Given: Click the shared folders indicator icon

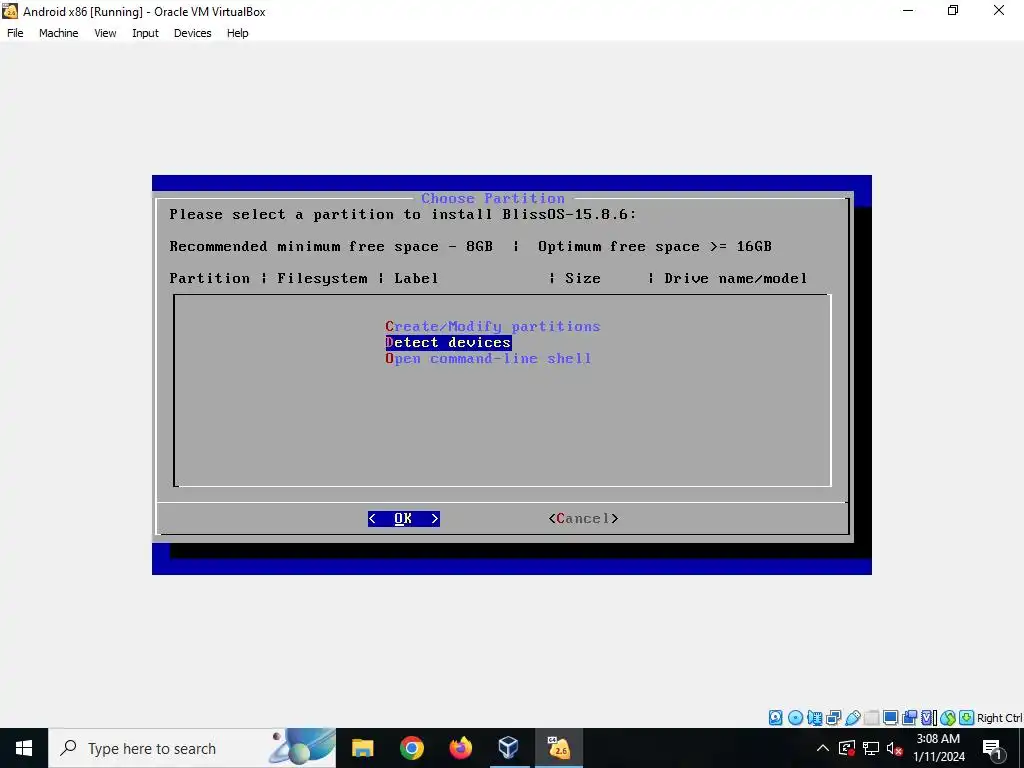Looking at the screenshot, I should (871, 718).
